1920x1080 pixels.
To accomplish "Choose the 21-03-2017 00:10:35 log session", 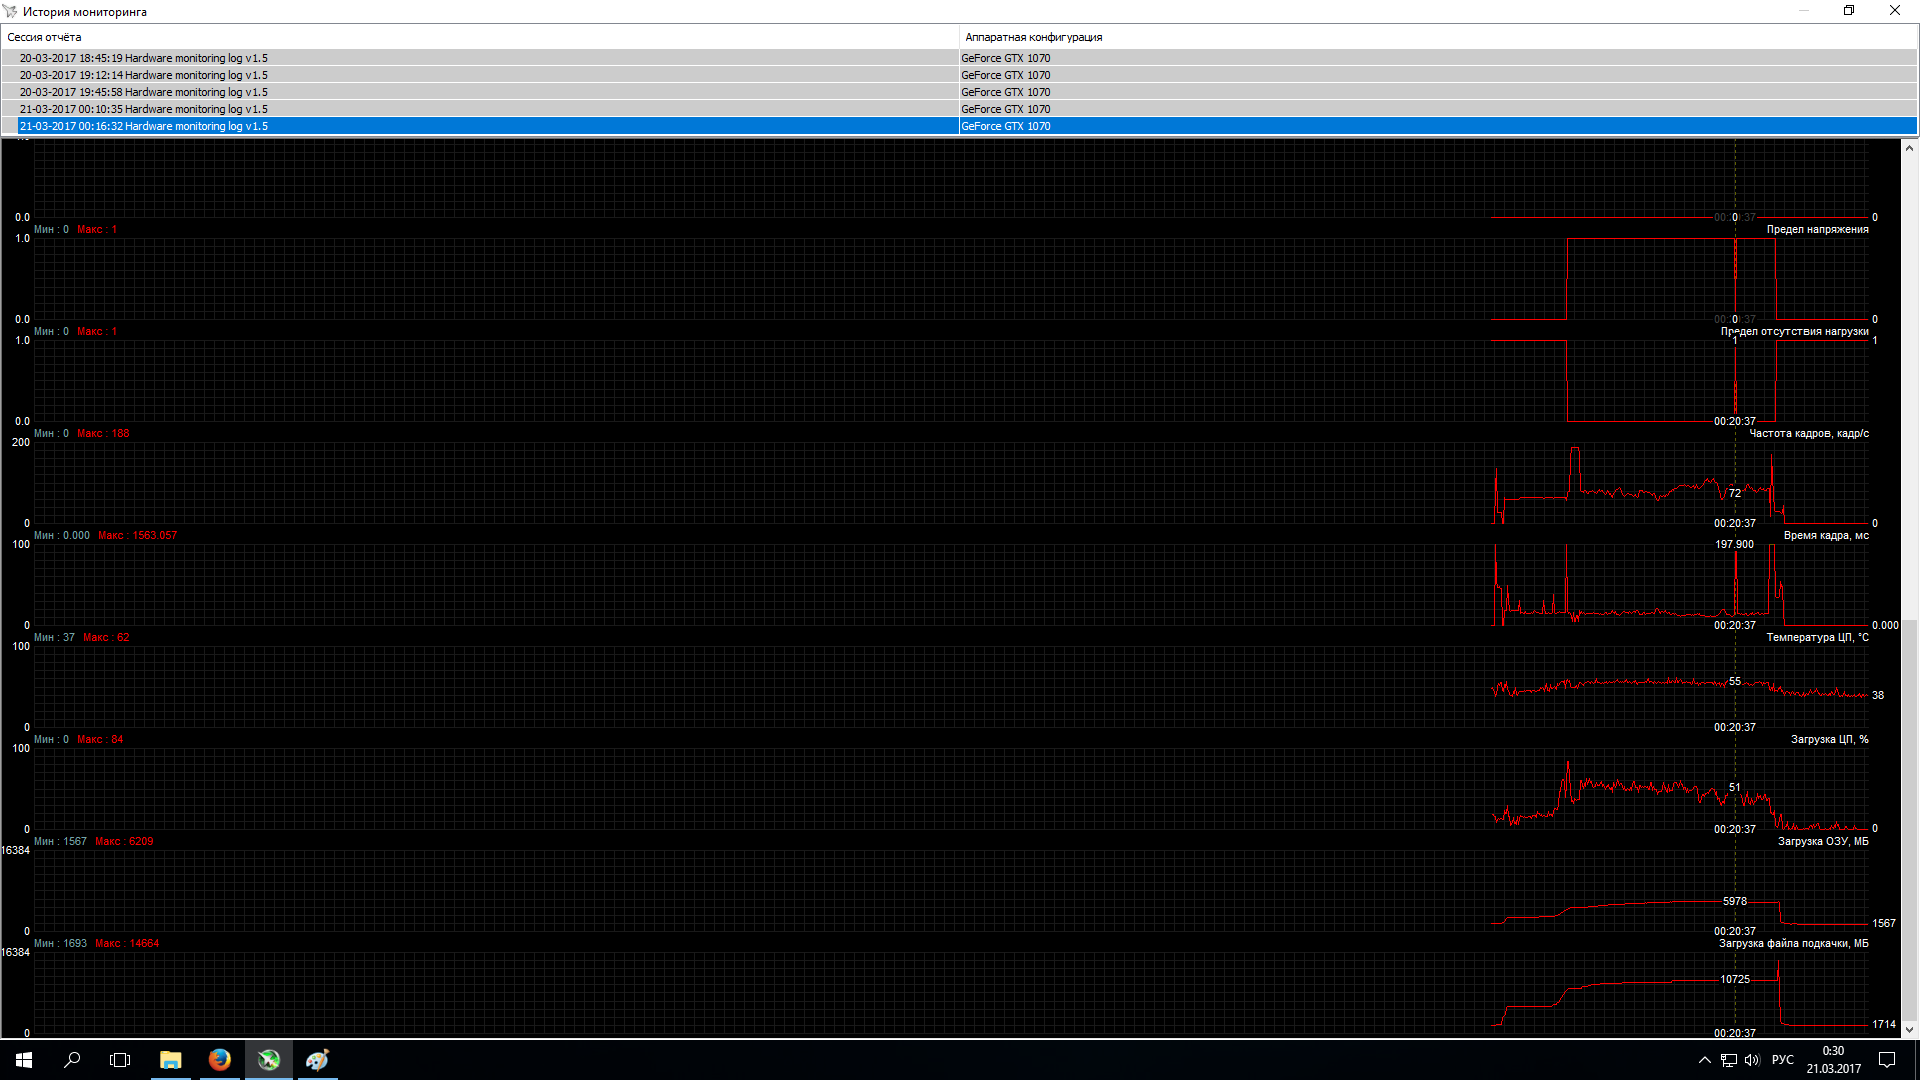I will [144, 109].
